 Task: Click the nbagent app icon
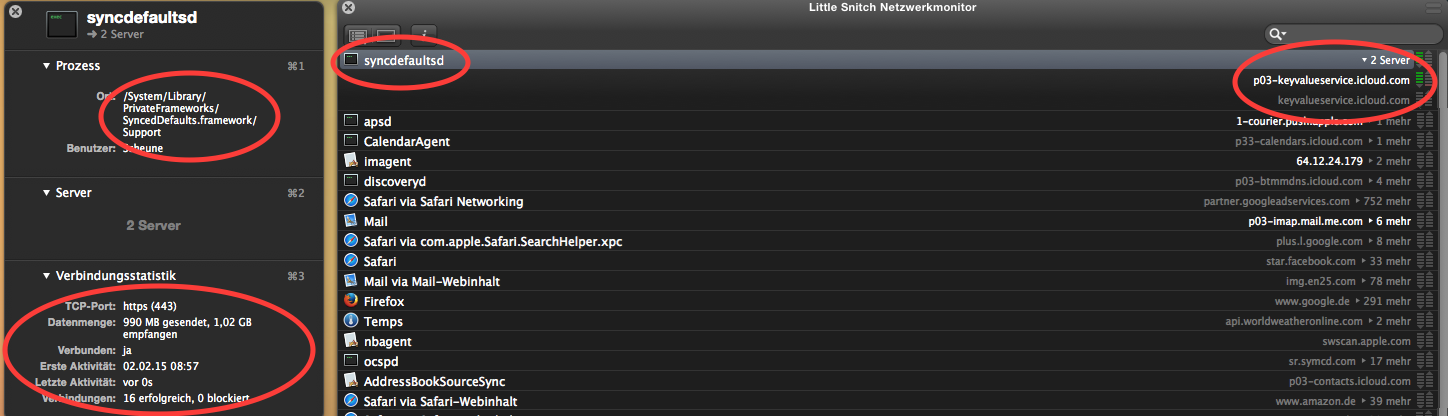(x=350, y=341)
